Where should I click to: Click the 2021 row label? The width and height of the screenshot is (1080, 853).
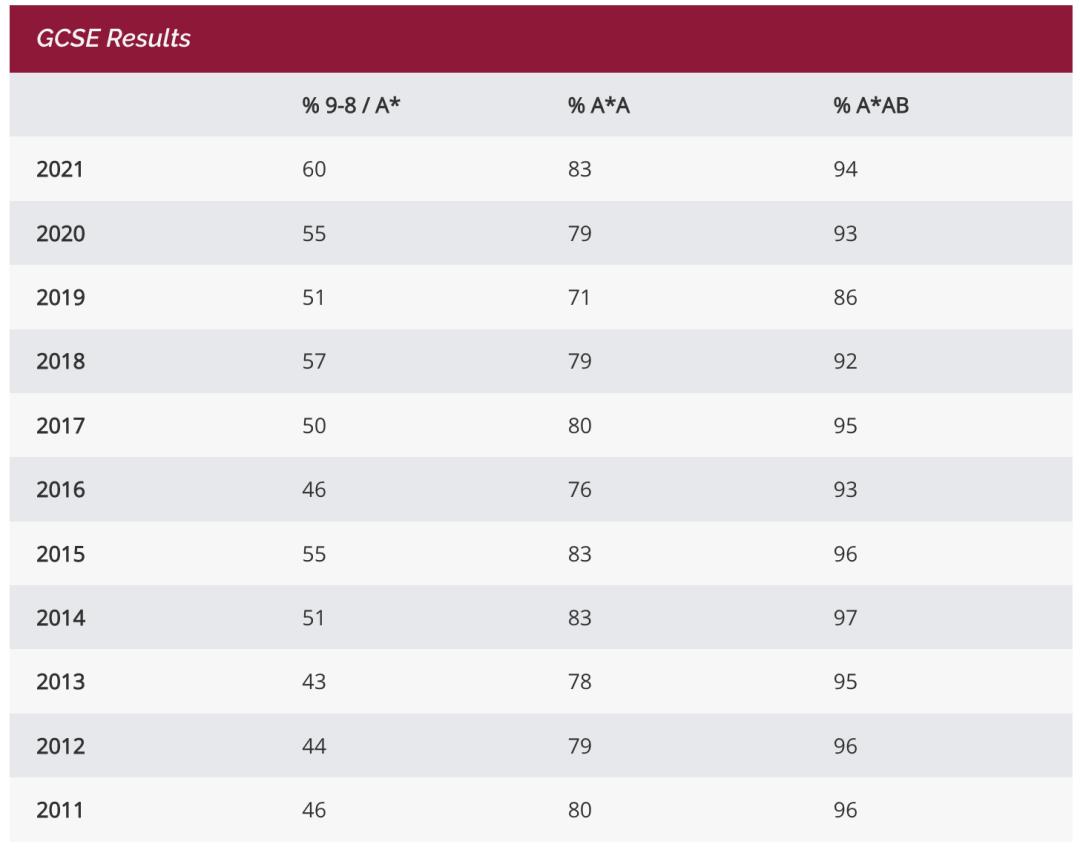[x=60, y=170]
